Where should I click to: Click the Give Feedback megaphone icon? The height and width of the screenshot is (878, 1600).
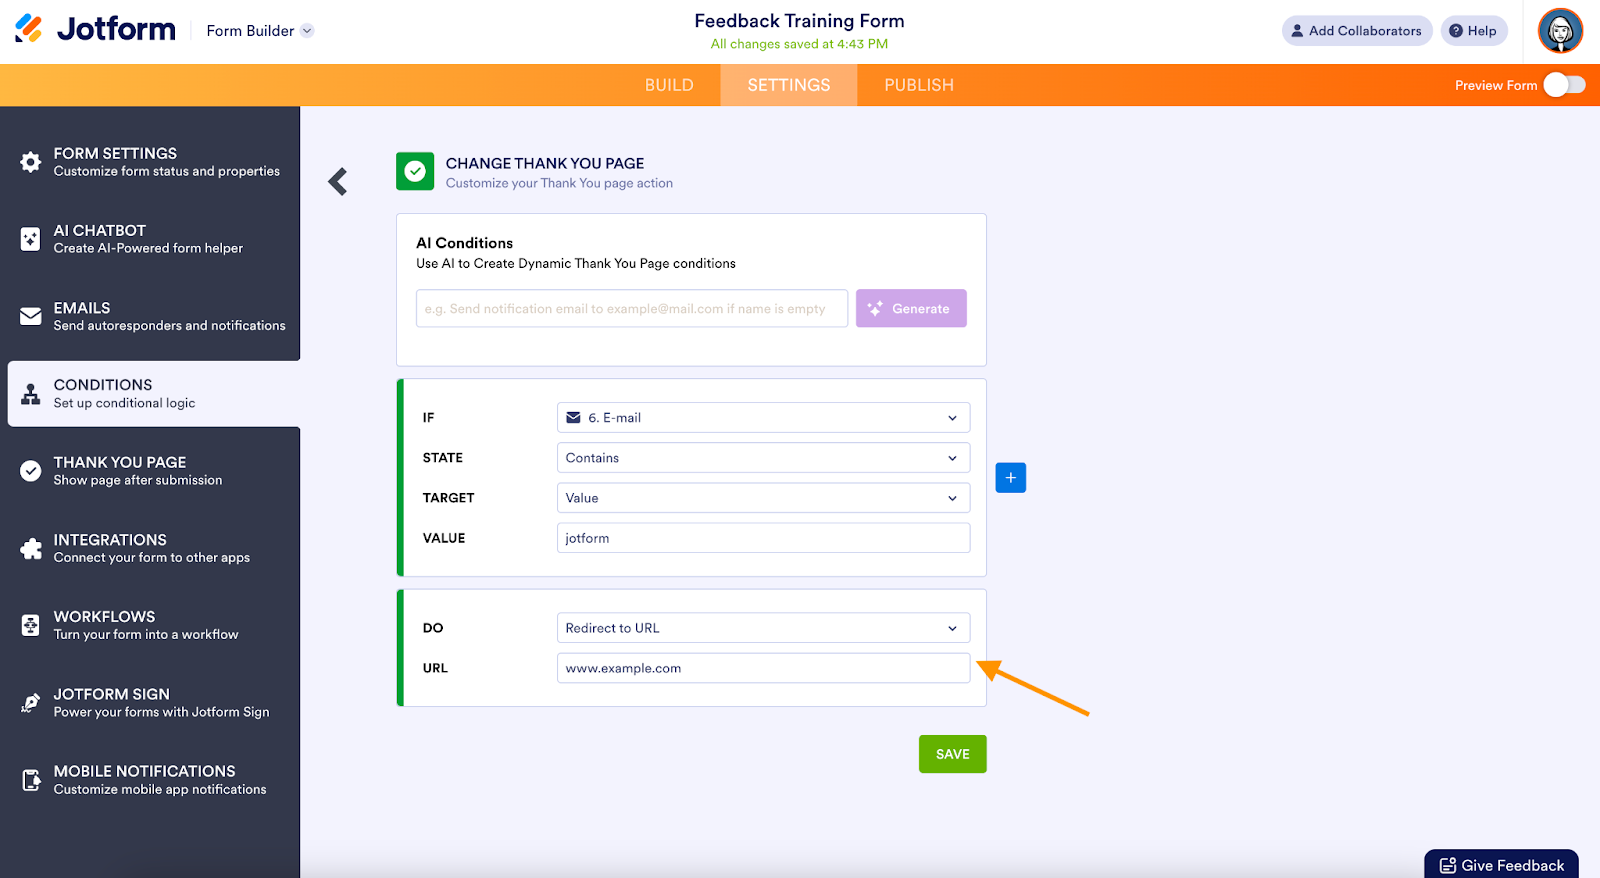click(1447, 866)
